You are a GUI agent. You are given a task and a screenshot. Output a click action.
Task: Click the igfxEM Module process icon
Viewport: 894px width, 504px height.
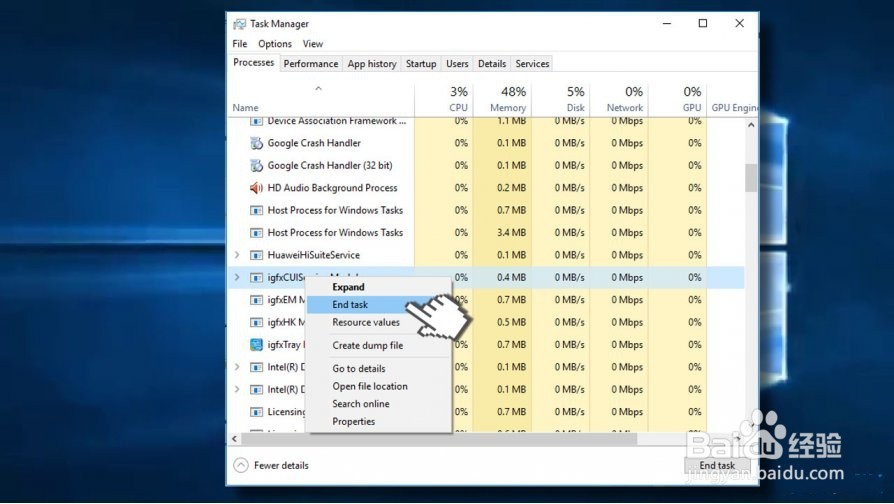click(257, 300)
